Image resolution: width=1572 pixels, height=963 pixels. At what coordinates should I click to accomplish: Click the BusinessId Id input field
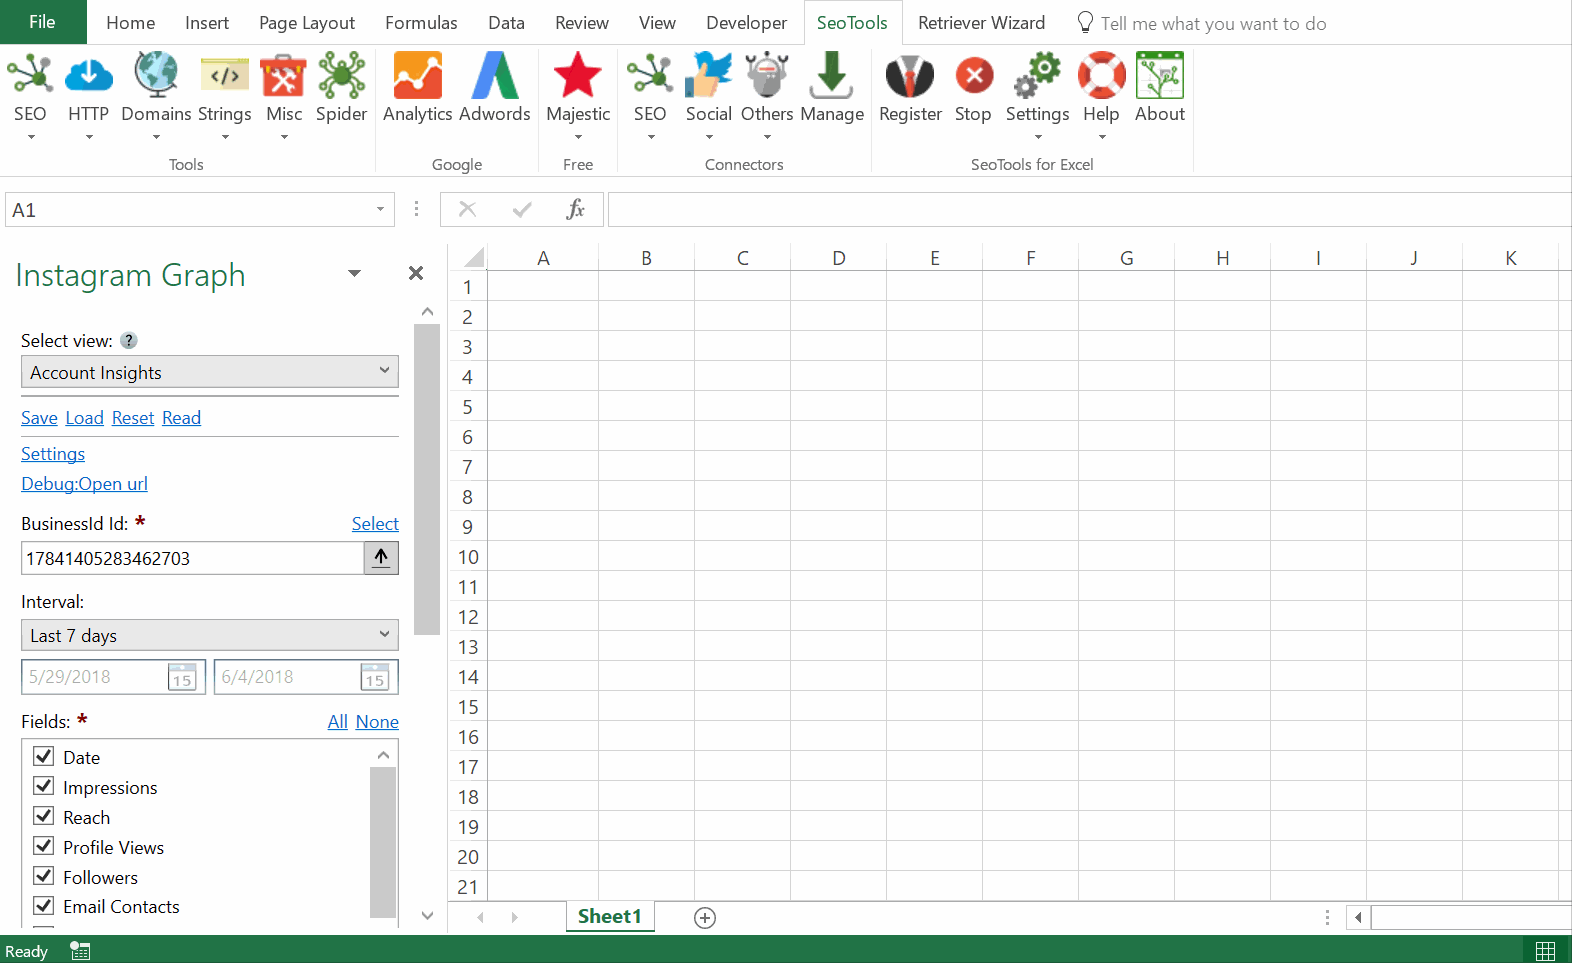192,558
